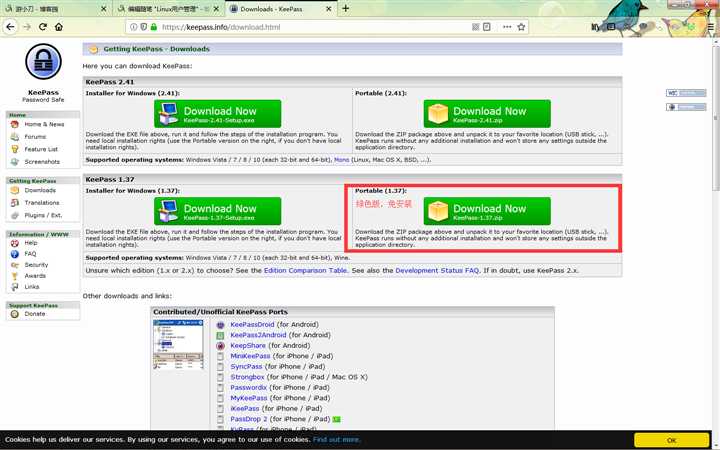Open the Awards sidebar link
This screenshot has height=450, width=720.
pos(35,276)
